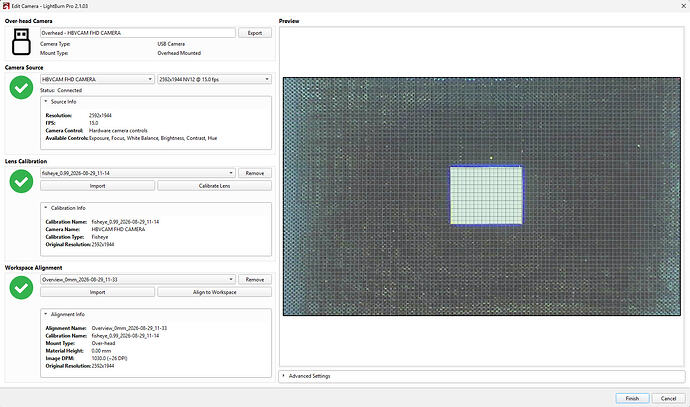Click the Source Info Resolution '2592x1944' value

click(x=100, y=116)
